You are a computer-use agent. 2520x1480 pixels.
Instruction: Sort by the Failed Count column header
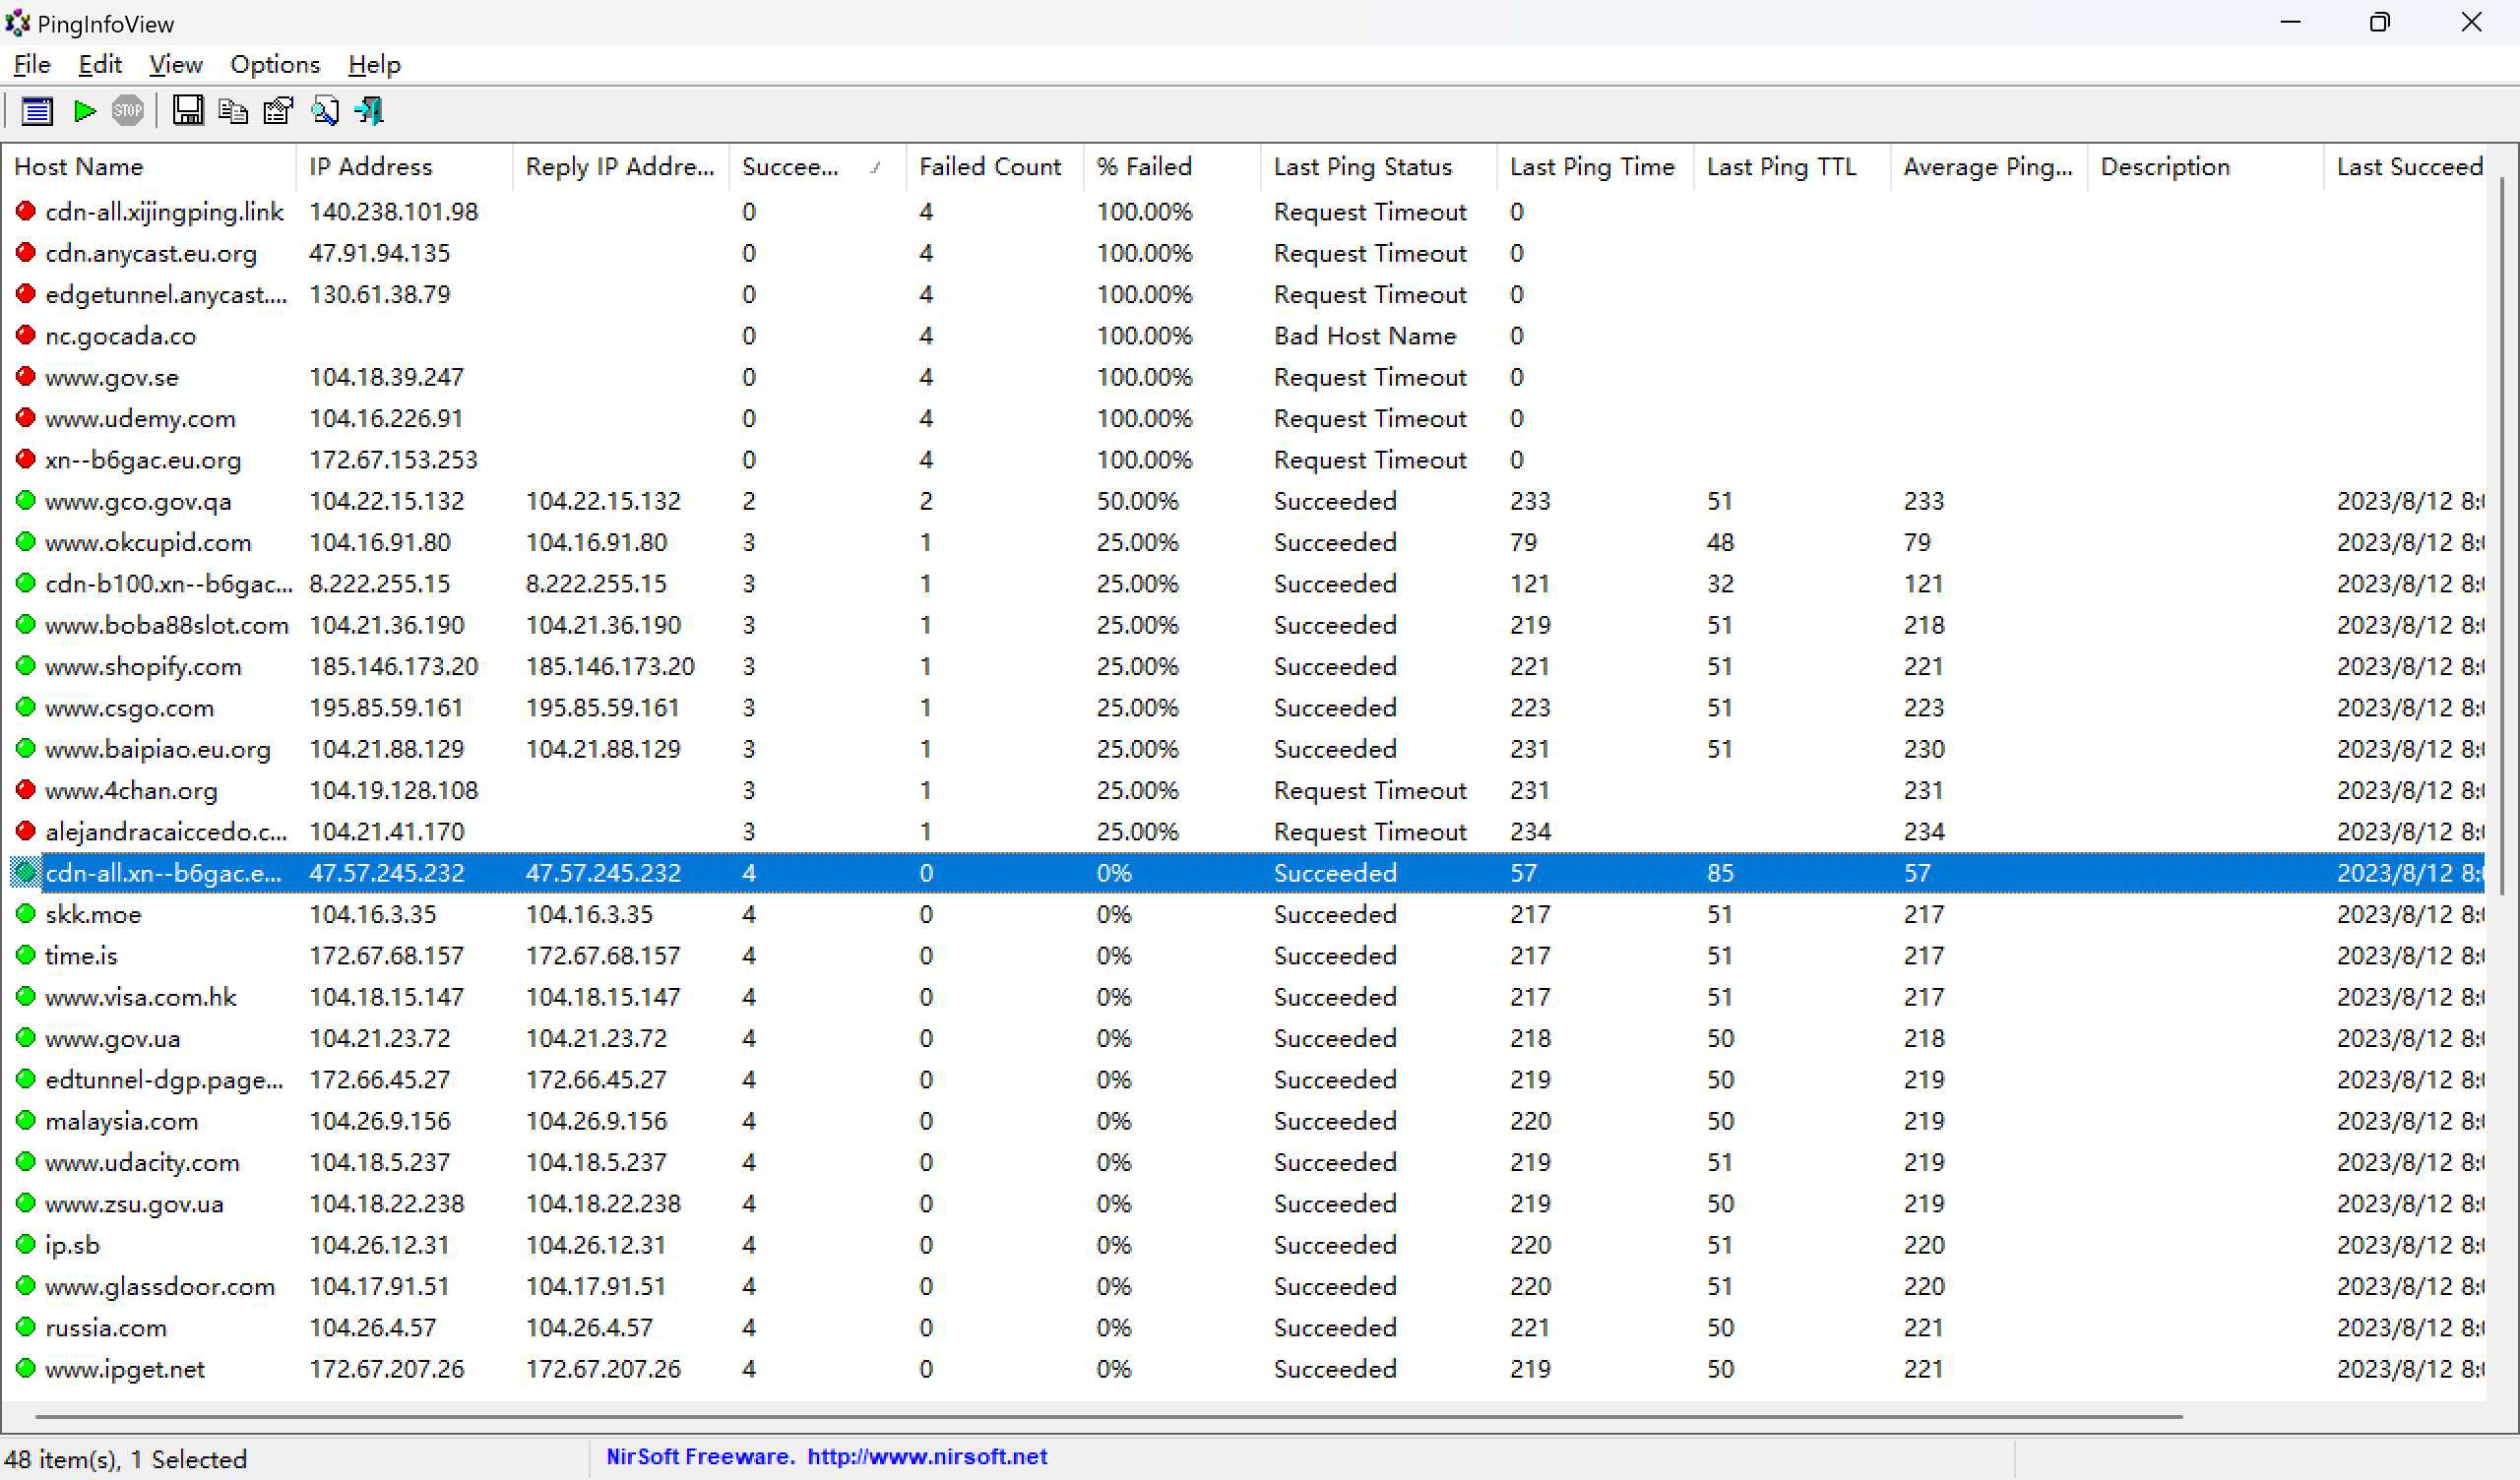pos(995,166)
